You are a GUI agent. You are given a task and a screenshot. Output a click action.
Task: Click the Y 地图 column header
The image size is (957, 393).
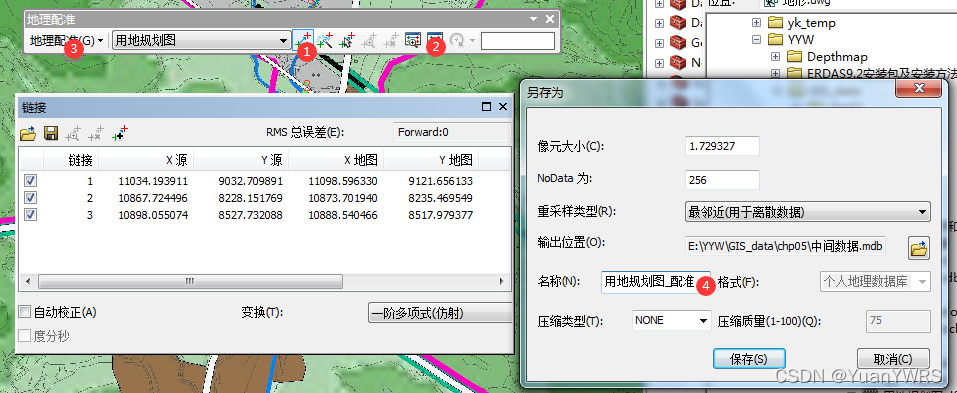(432, 160)
